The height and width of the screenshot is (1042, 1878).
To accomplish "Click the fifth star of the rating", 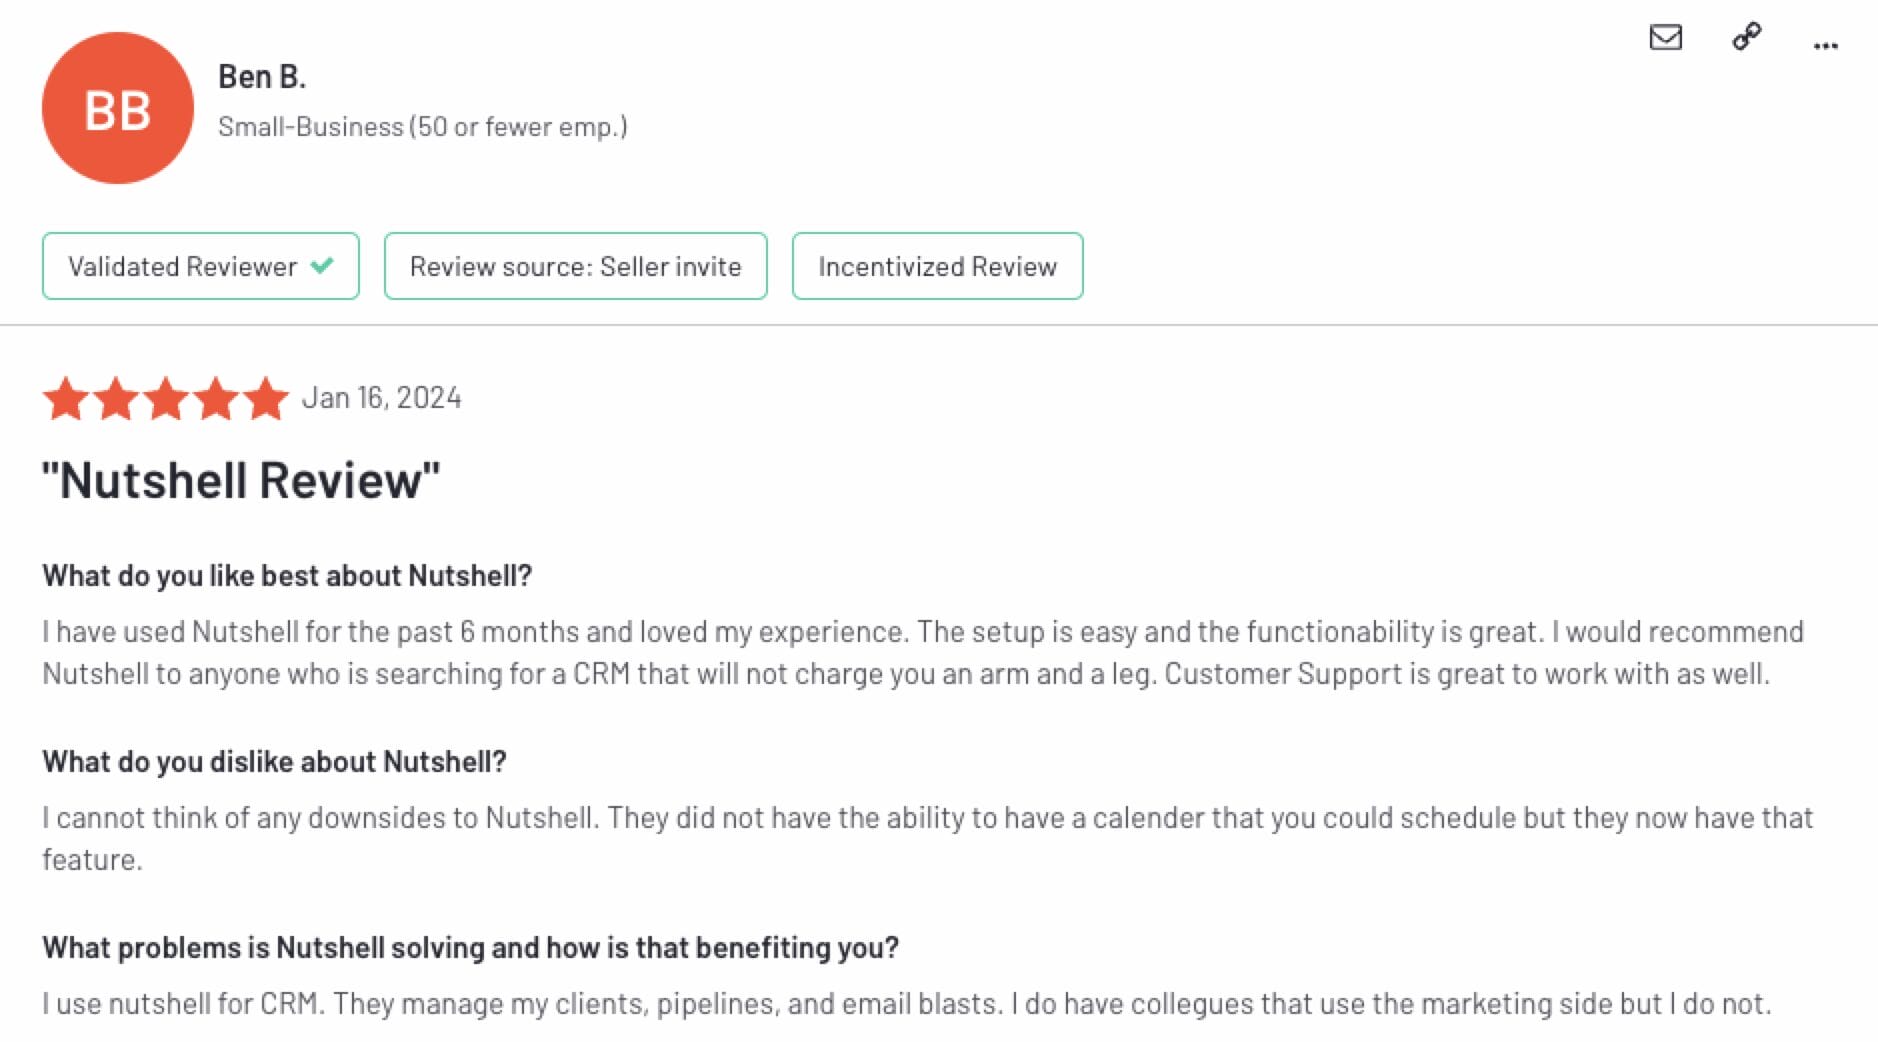I will click(266, 399).
